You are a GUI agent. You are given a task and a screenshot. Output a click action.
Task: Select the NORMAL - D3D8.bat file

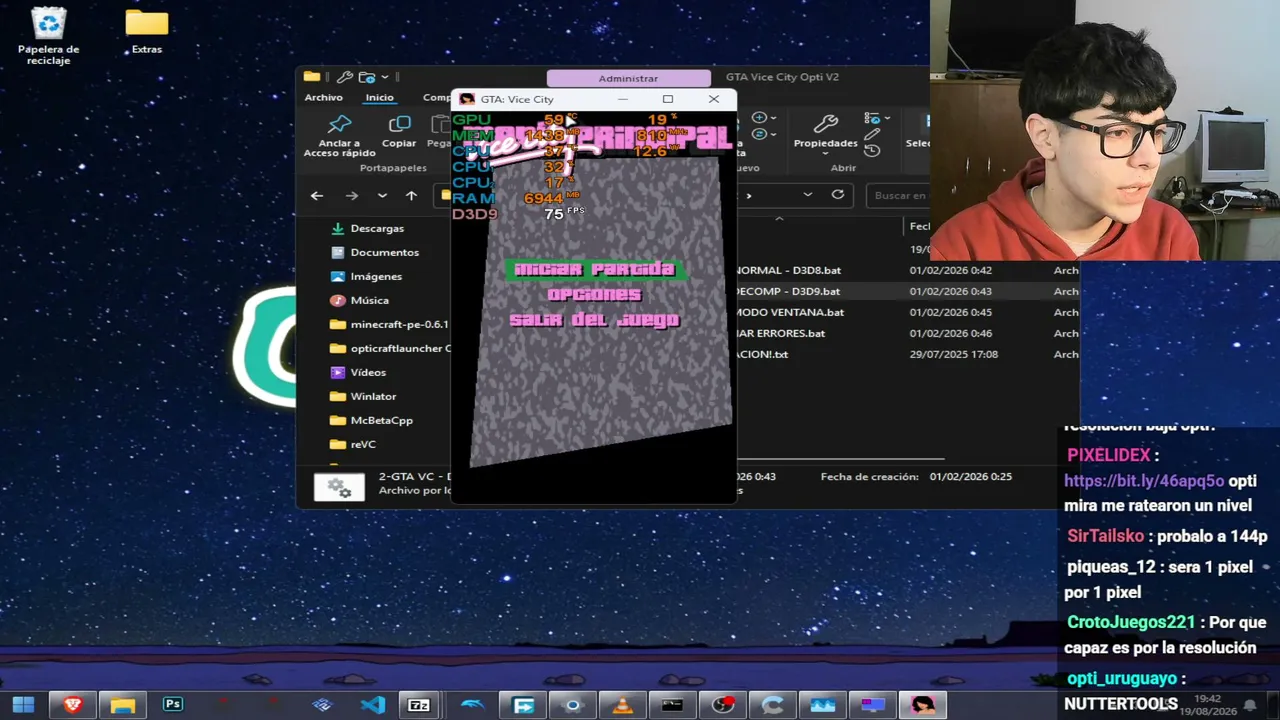coord(788,270)
